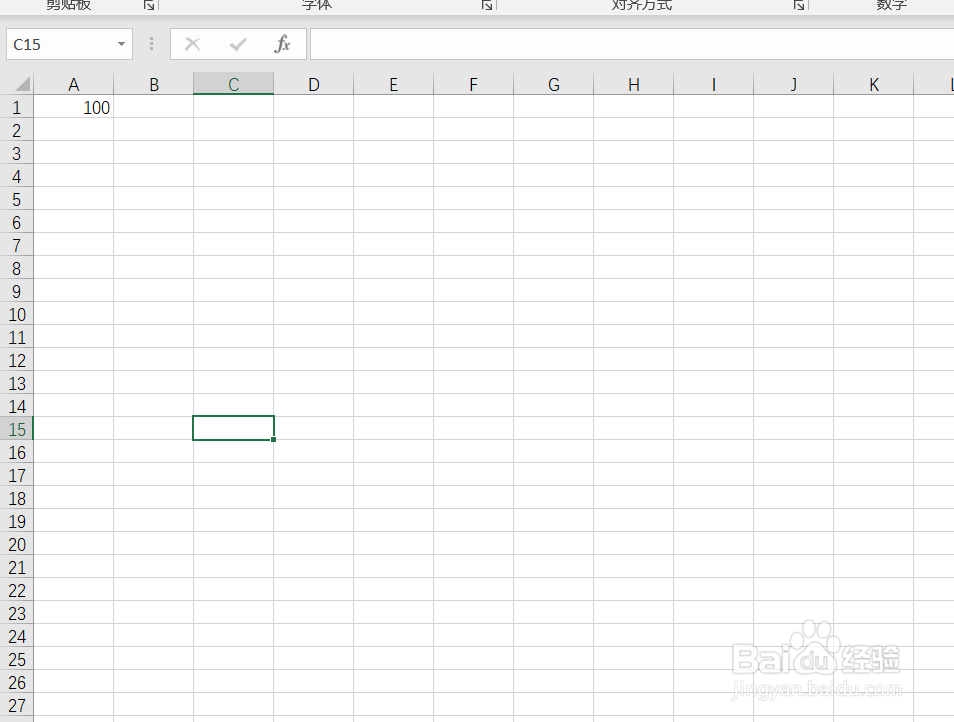Click the fill handle of cell C15
This screenshot has width=954, height=722.
tap(273, 439)
